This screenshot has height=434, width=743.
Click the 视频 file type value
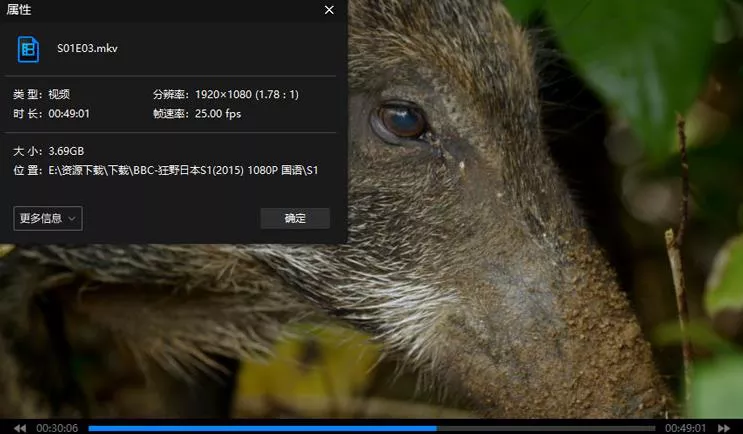(59, 94)
